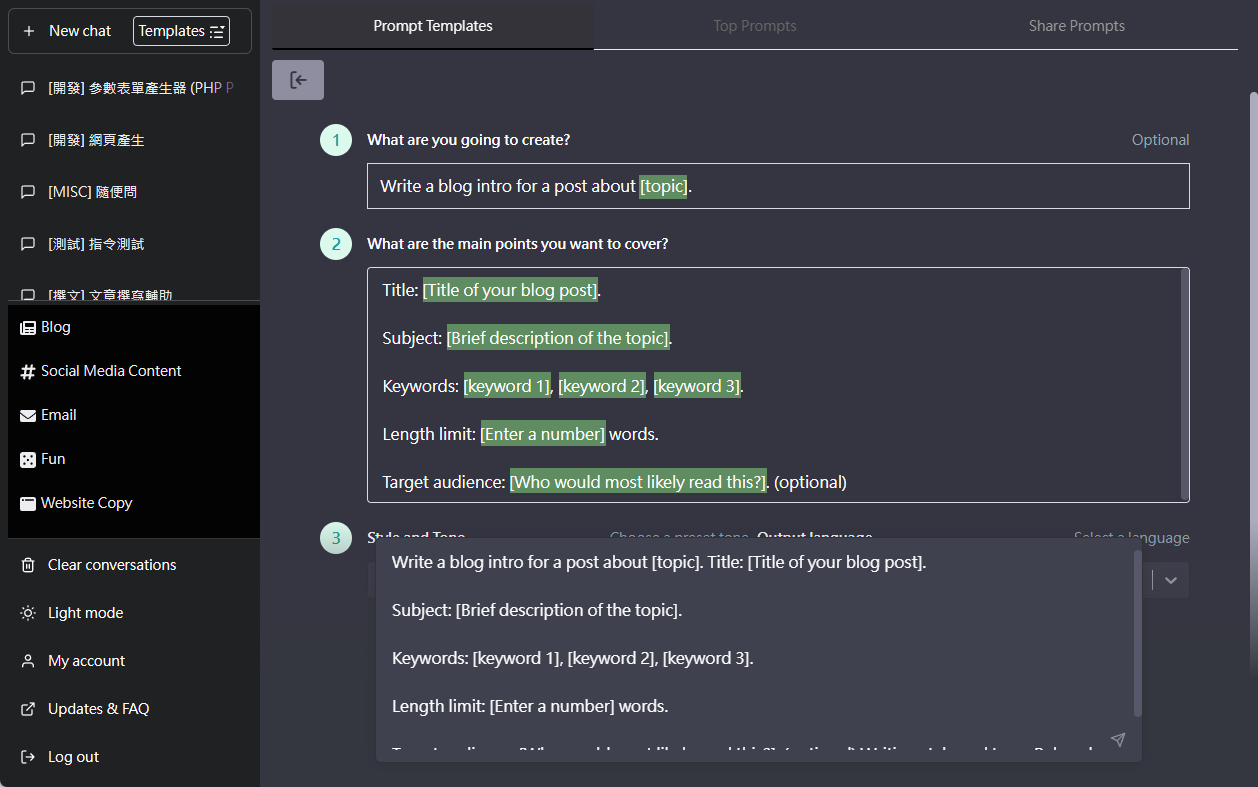The image size is (1258, 787).
Task: Click the back arrow collapse button
Action: coord(298,80)
